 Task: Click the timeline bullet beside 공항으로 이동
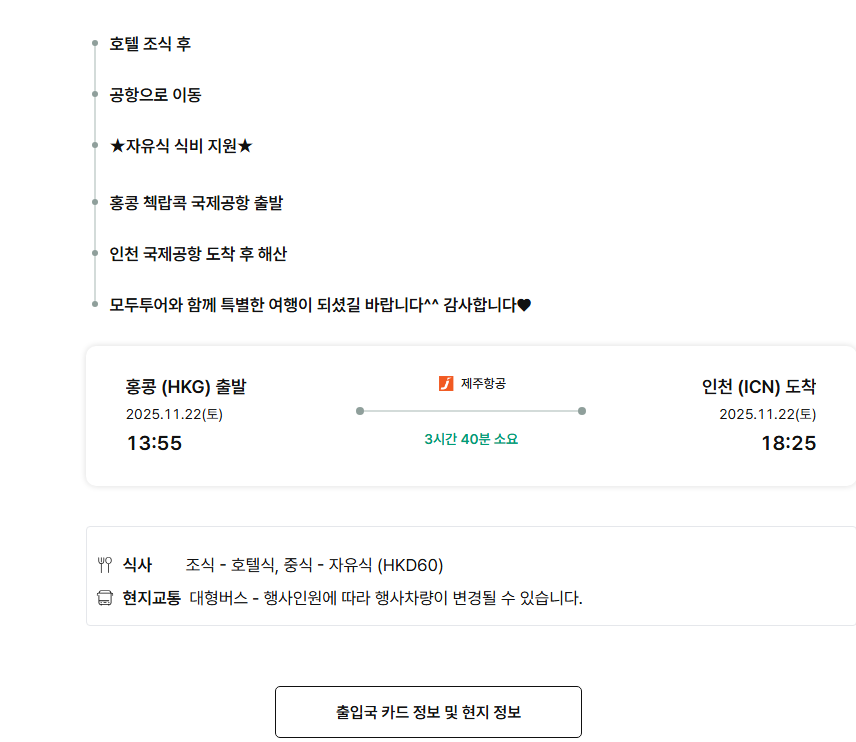click(94, 95)
